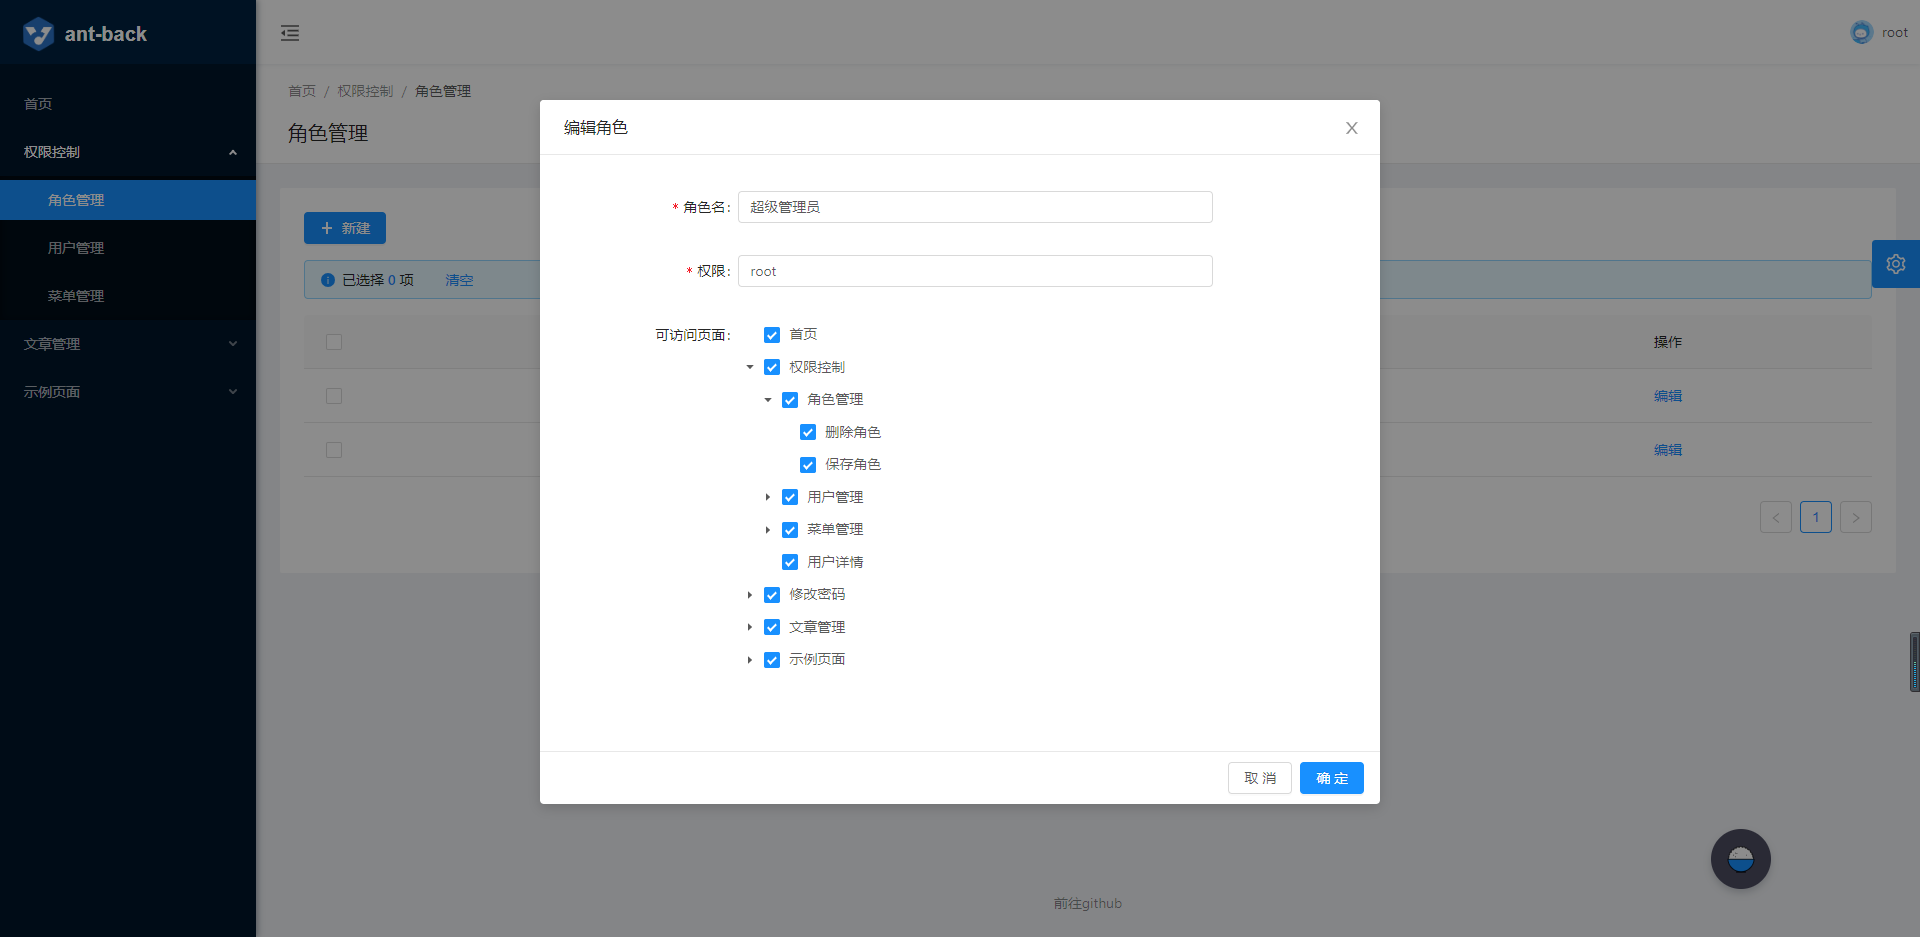Click the info icon beside 已选择 0 项
The image size is (1920, 937).
tap(327, 280)
